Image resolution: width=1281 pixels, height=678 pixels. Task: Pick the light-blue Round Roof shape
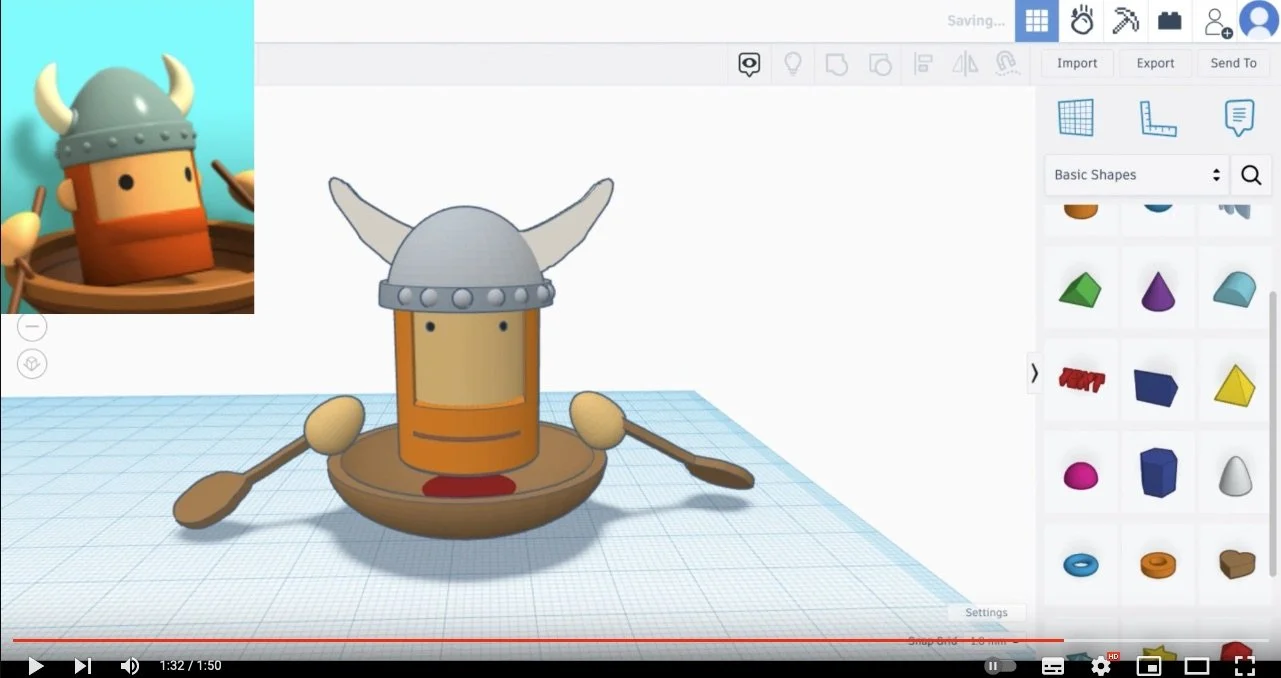click(1235, 290)
